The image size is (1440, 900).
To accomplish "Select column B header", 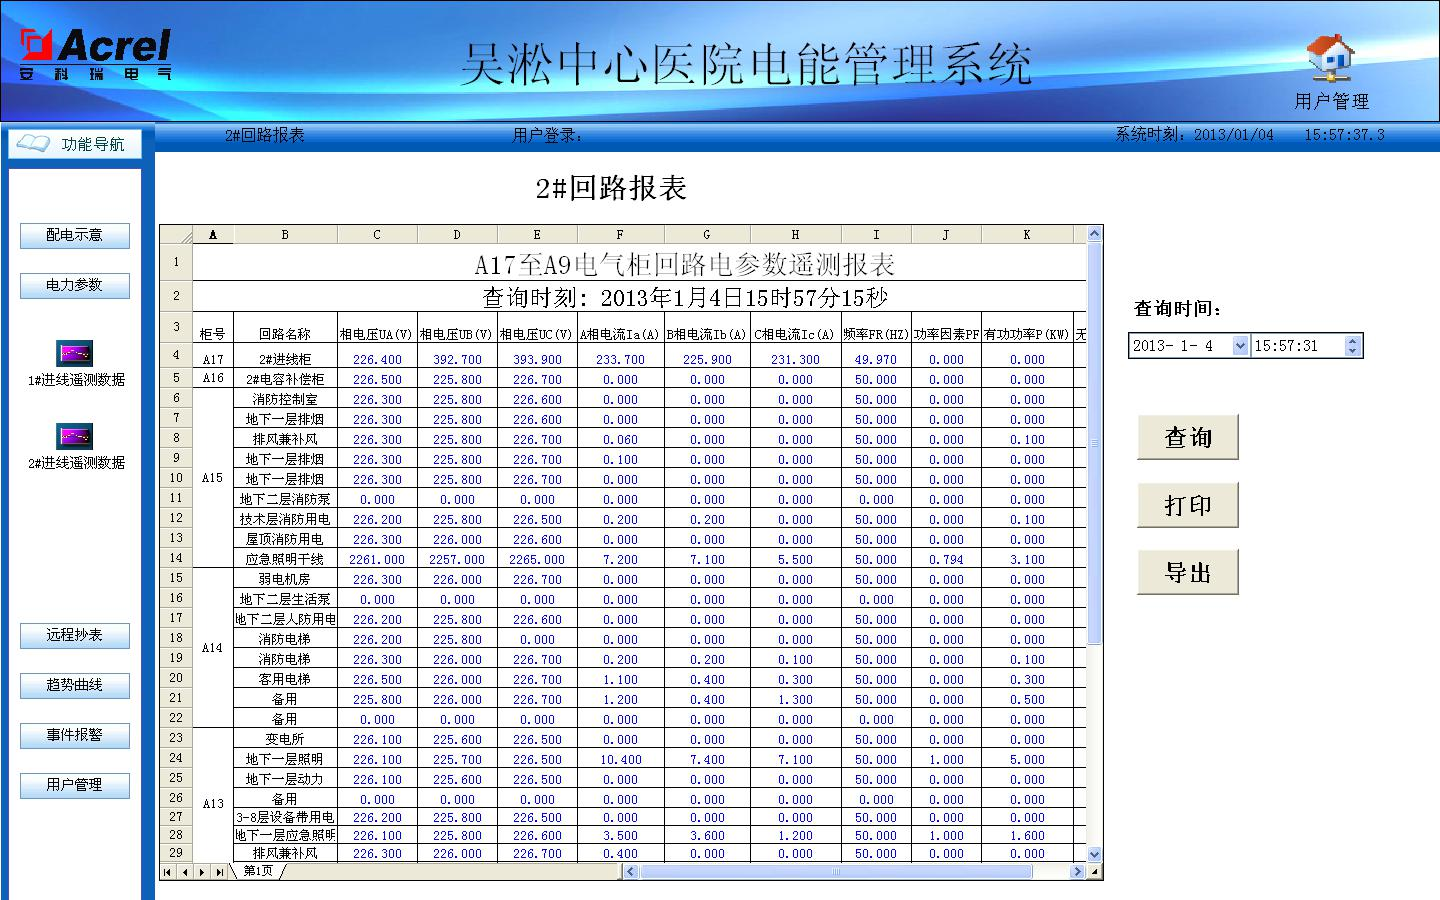I will coord(285,235).
